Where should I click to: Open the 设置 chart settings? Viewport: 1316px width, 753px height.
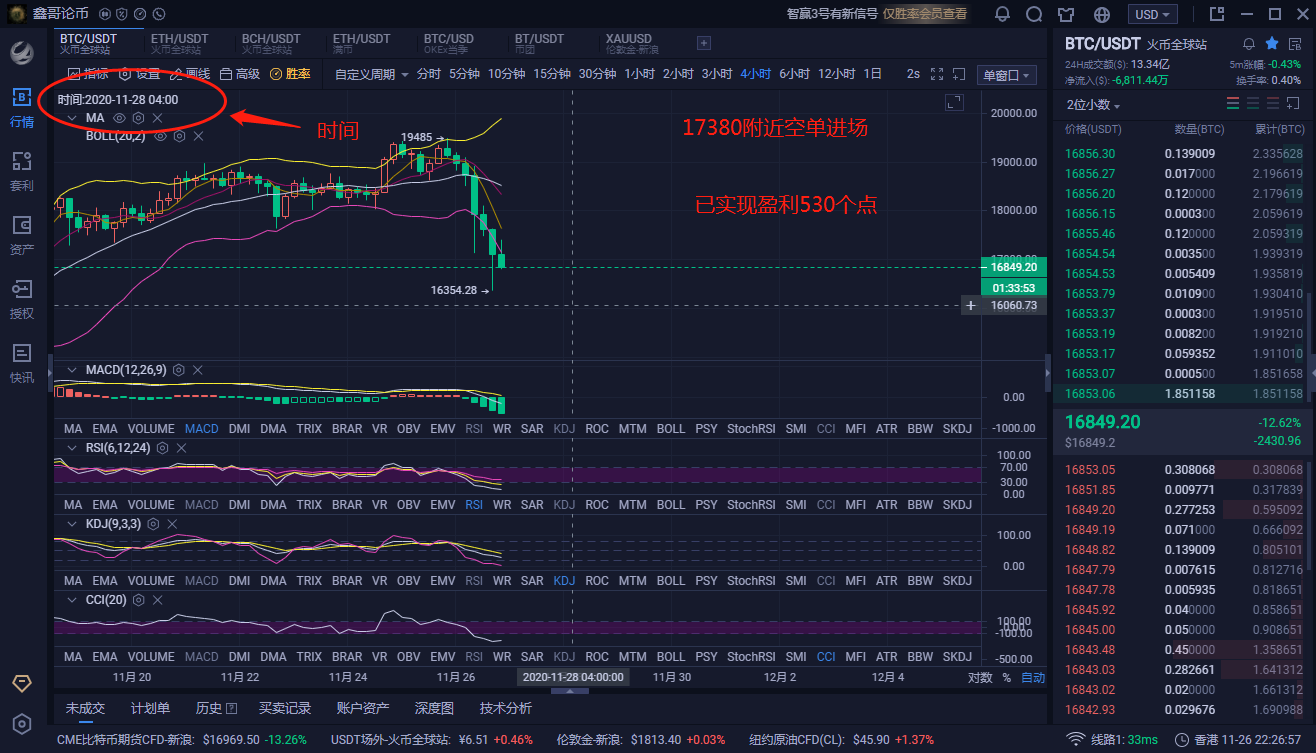pyautogui.click(x=141, y=73)
